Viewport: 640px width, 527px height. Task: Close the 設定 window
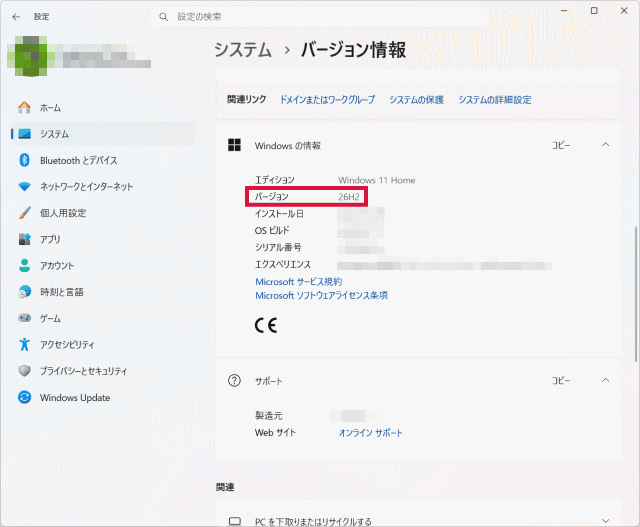tap(624, 11)
